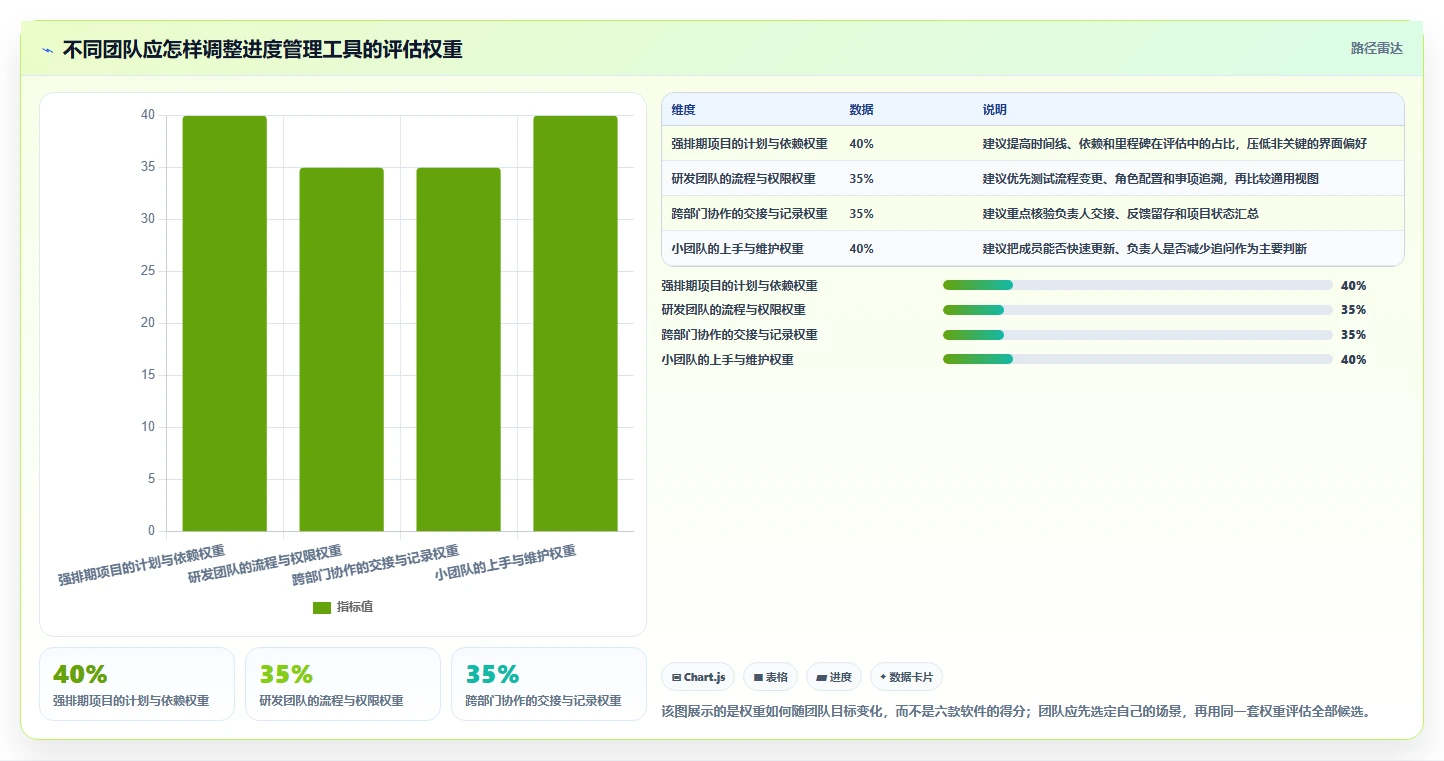Click the 小团队的上手与维护权重 progress bar
The height and width of the screenshot is (761, 1444).
click(1137, 359)
